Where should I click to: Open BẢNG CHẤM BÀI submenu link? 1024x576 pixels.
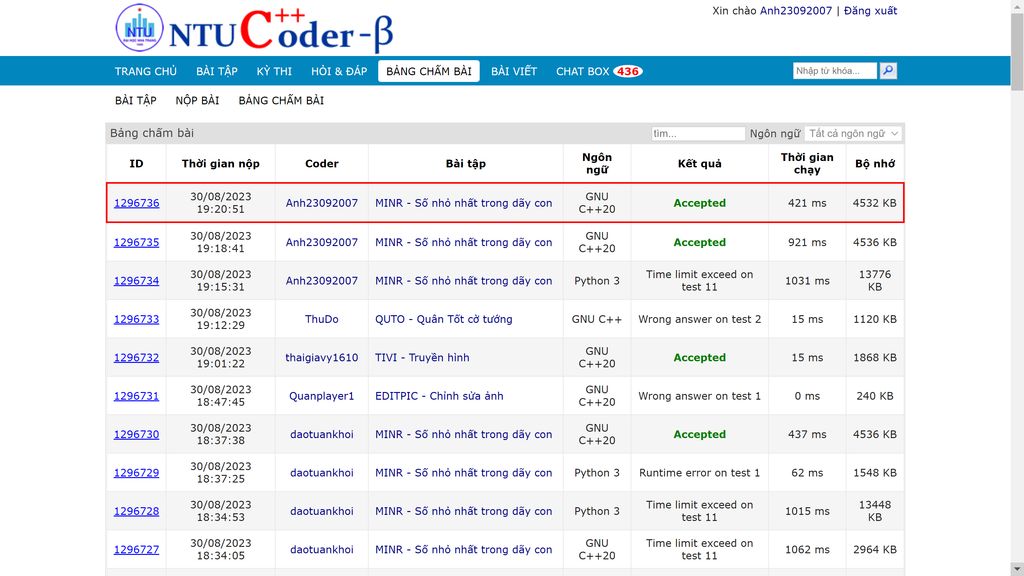pos(281,100)
